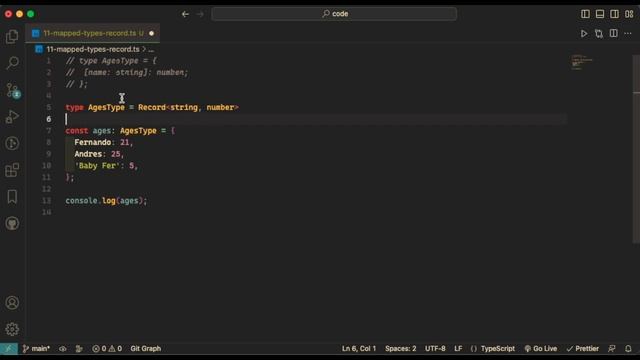Open the Git Graph timeline icon in activity bar
The image size is (640, 360).
pyautogui.click(x=12, y=143)
